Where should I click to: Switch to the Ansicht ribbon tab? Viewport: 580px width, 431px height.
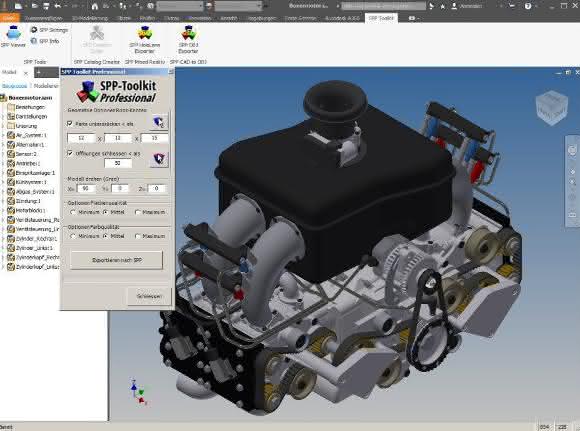coord(229,18)
